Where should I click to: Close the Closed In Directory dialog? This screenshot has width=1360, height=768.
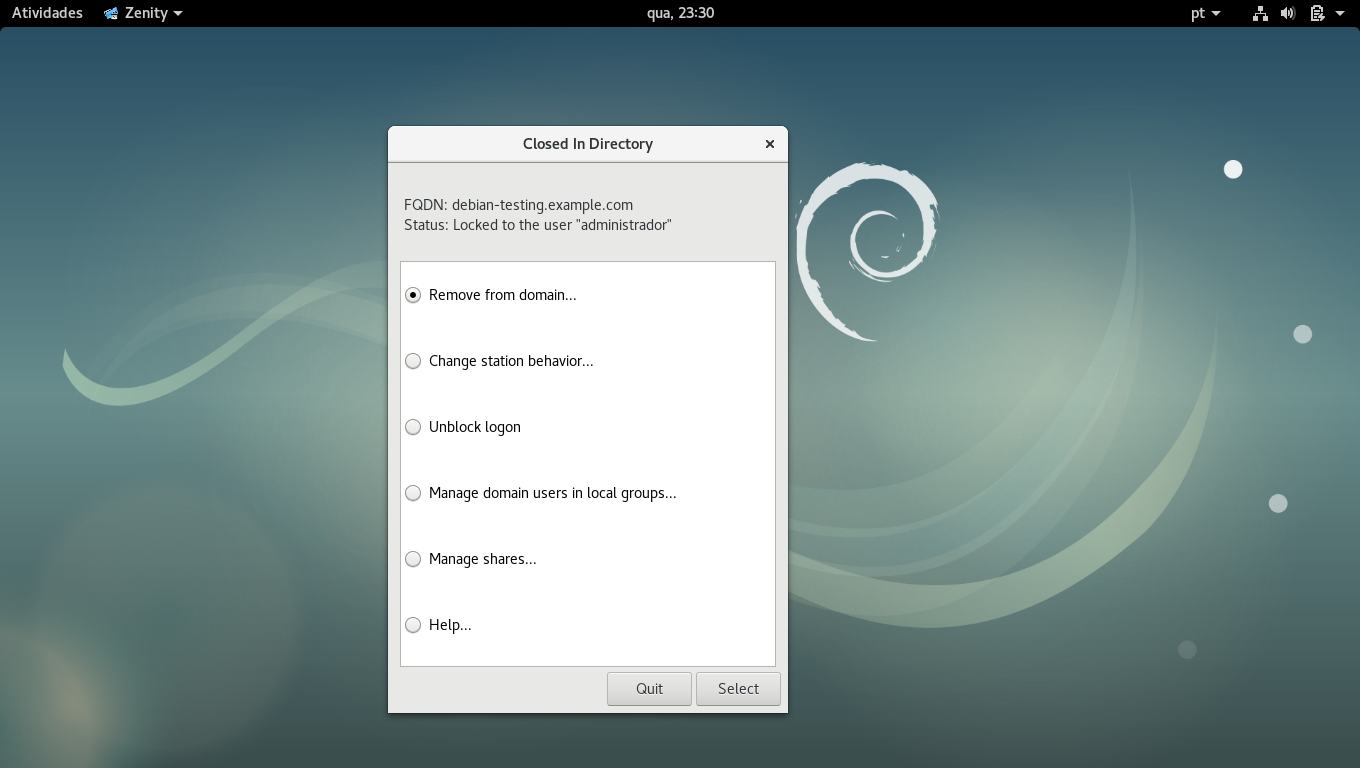[x=770, y=144]
